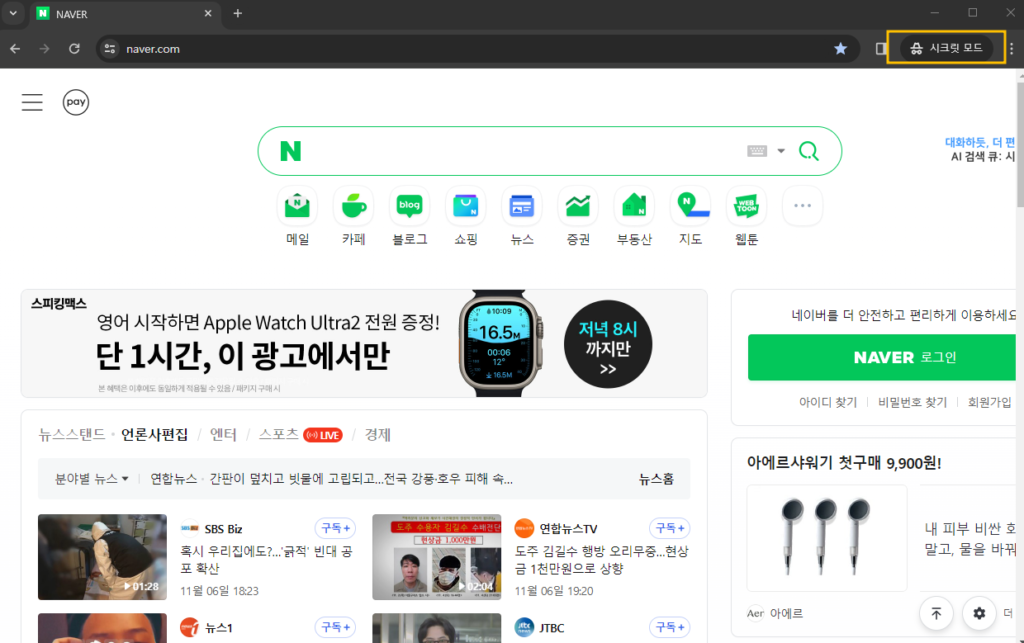This screenshot has width=1024, height=643.
Task: Open the Naver Mail (메일) shortcut icon
Action: (297, 206)
